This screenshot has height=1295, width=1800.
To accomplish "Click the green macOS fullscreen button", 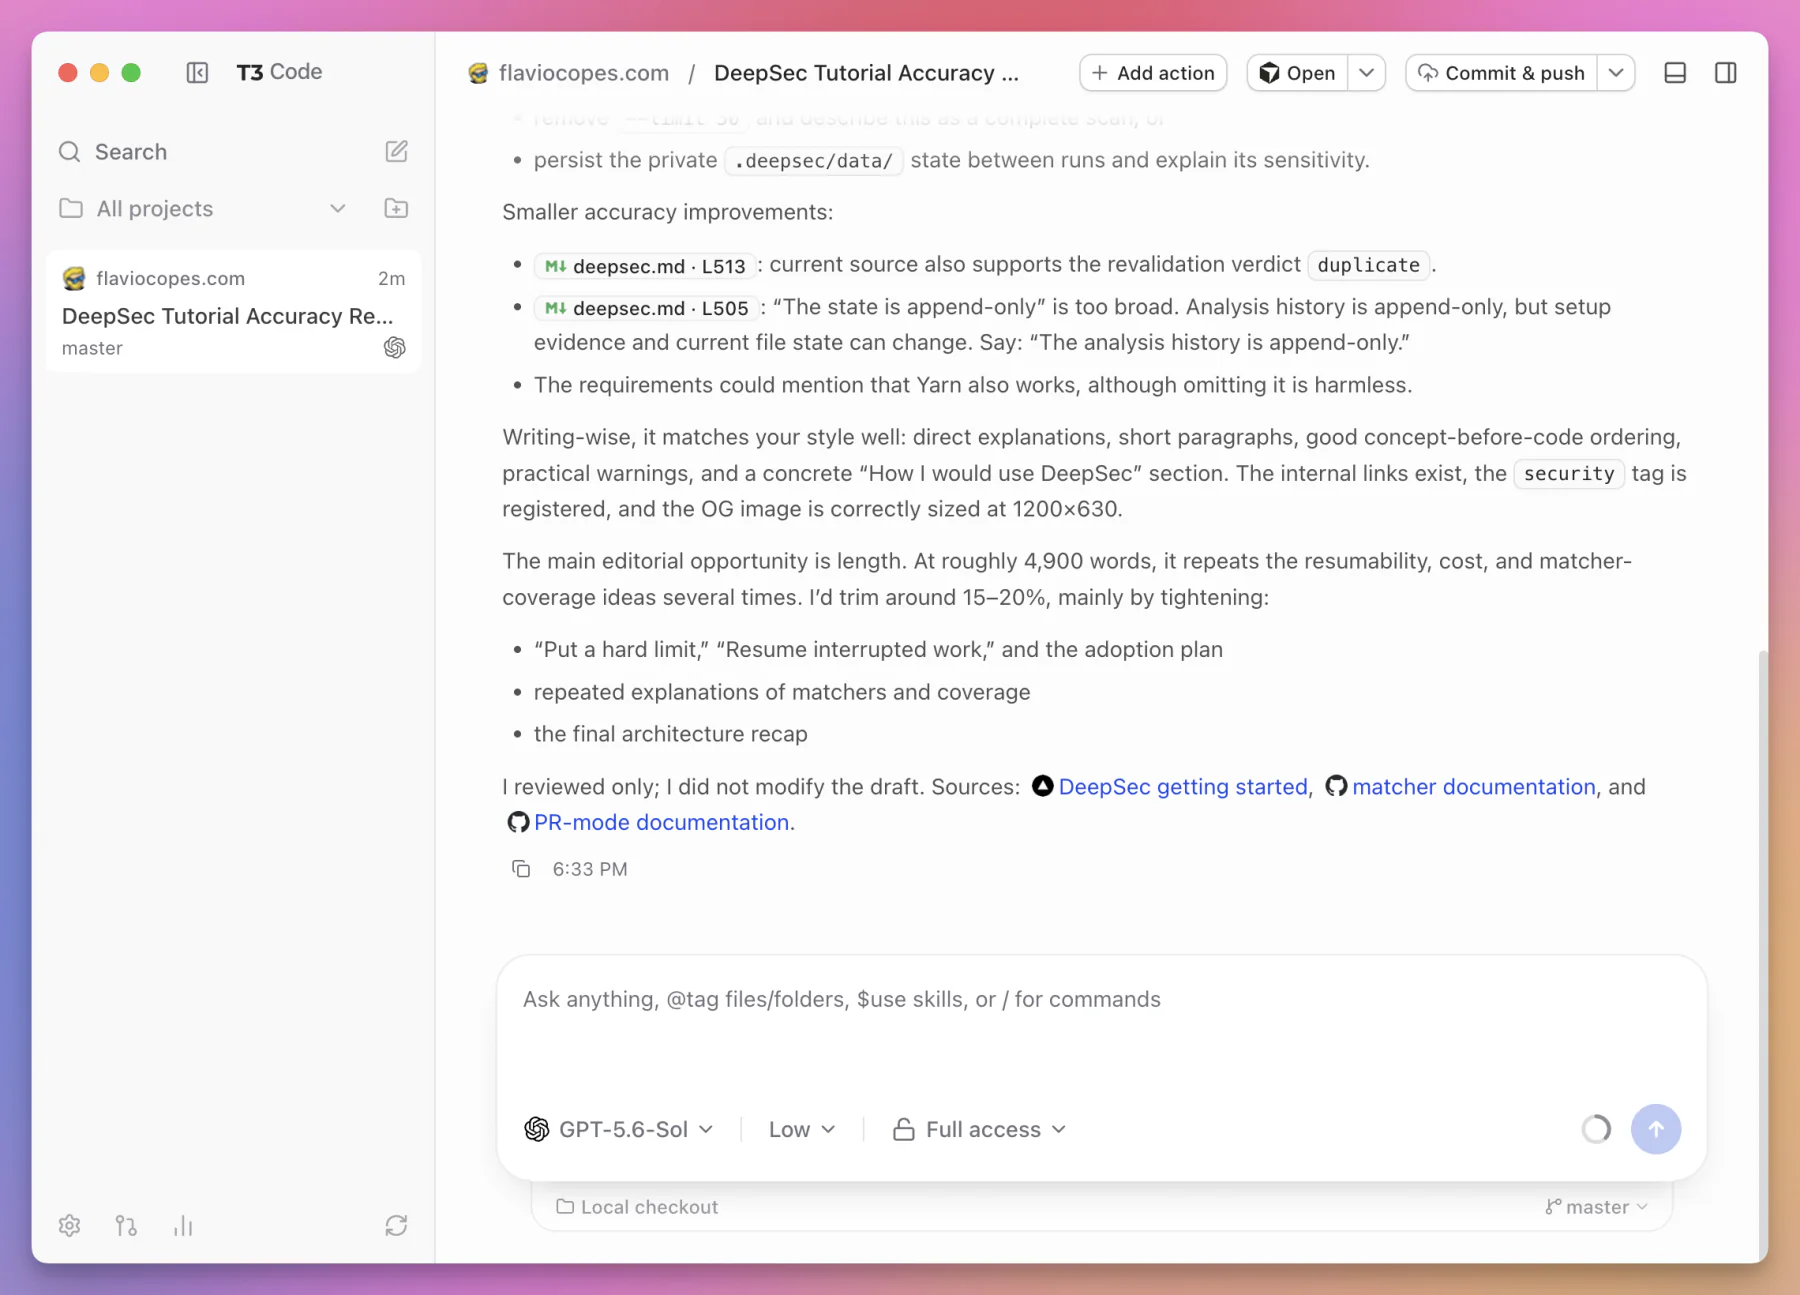I will click(x=131, y=72).
